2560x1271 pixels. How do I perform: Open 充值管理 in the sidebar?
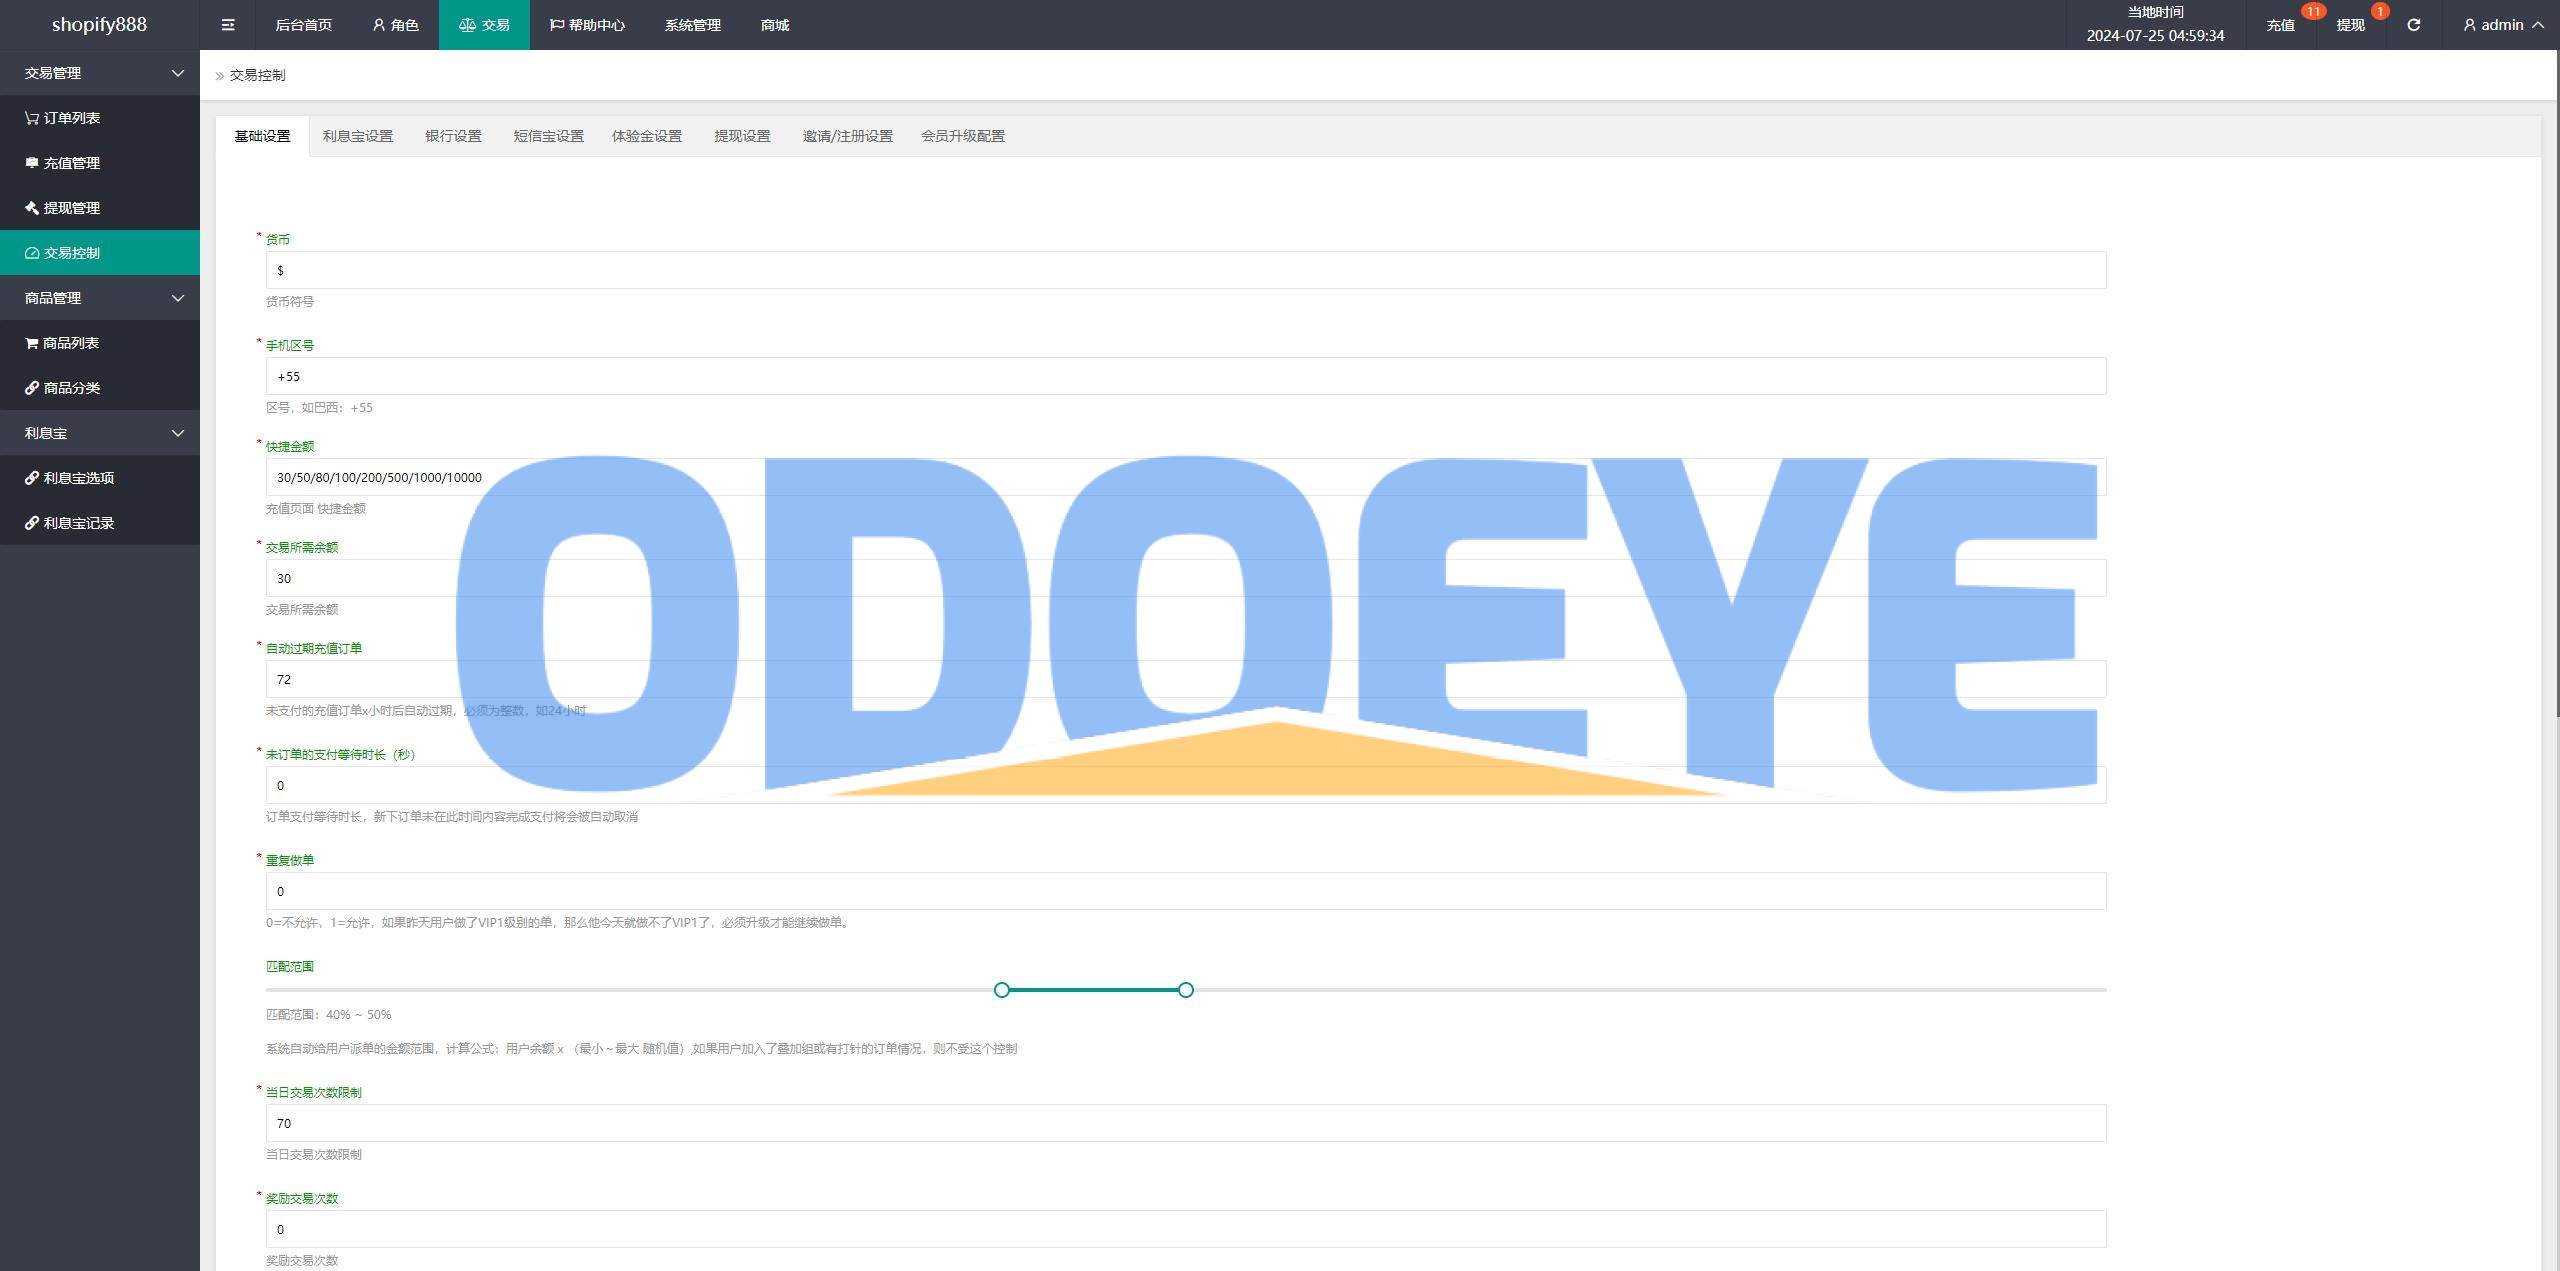[x=100, y=163]
